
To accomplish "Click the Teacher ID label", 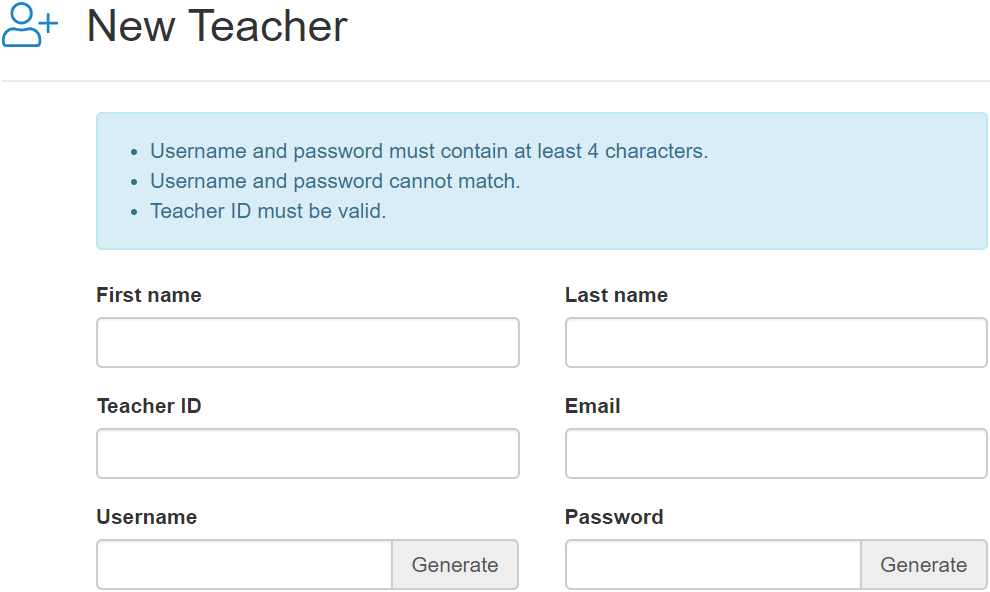I will pyautogui.click(x=149, y=406).
